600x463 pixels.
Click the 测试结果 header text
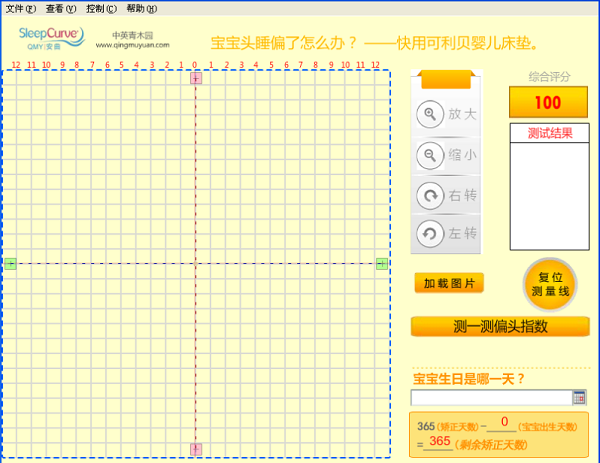pos(550,133)
